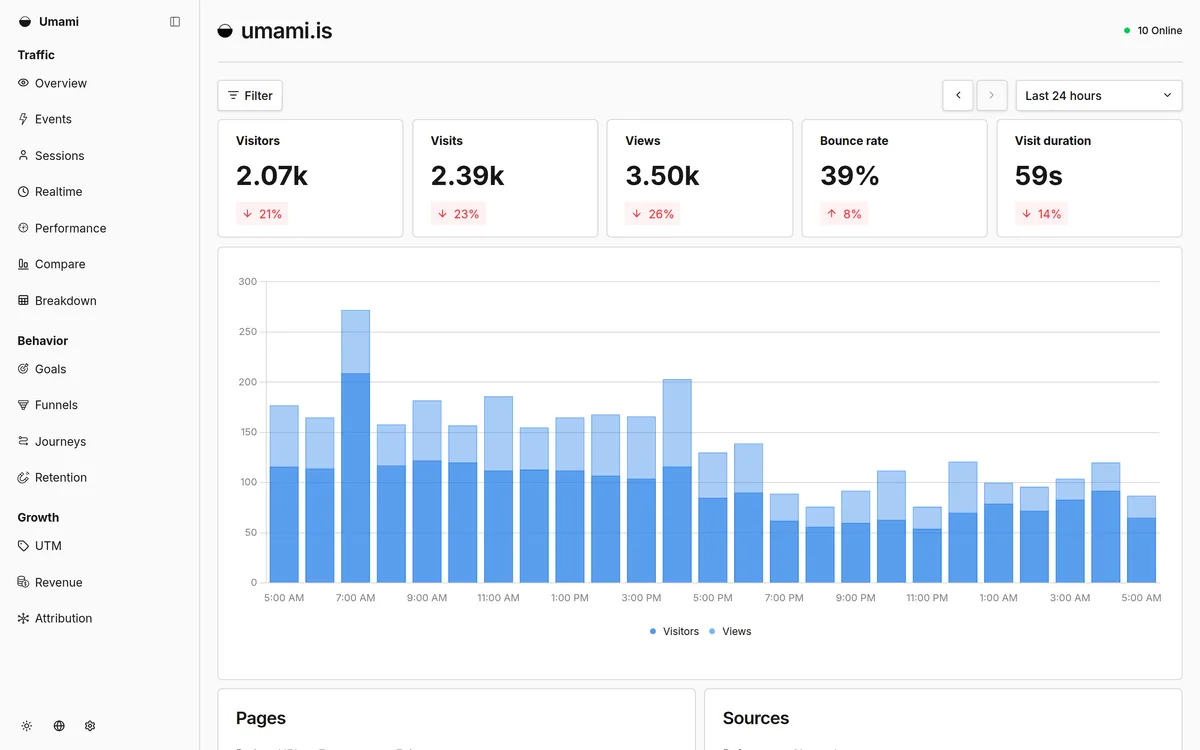Click the 8% change badge under Bounce rate
Viewport: 1200px width, 750px height.
coord(843,214)
